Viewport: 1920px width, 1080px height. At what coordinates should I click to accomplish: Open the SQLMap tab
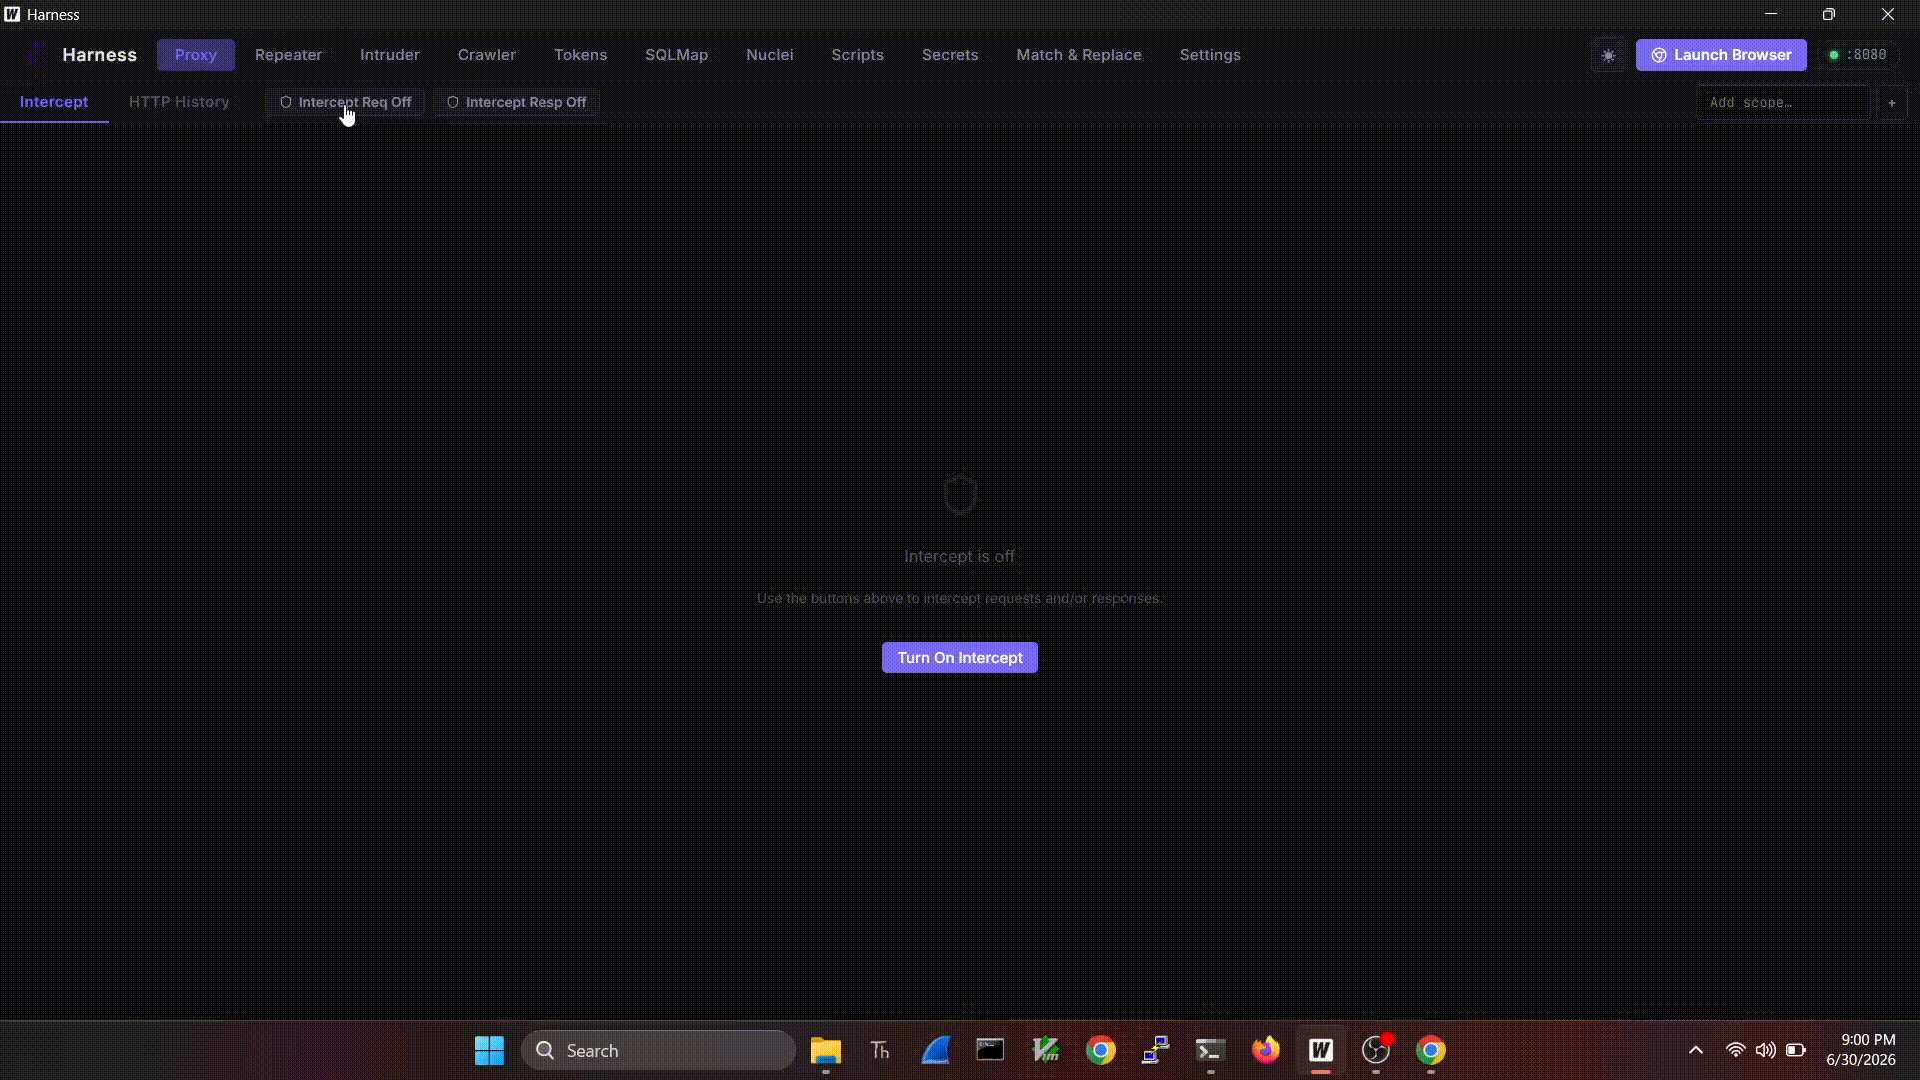[x=676, y=55]
